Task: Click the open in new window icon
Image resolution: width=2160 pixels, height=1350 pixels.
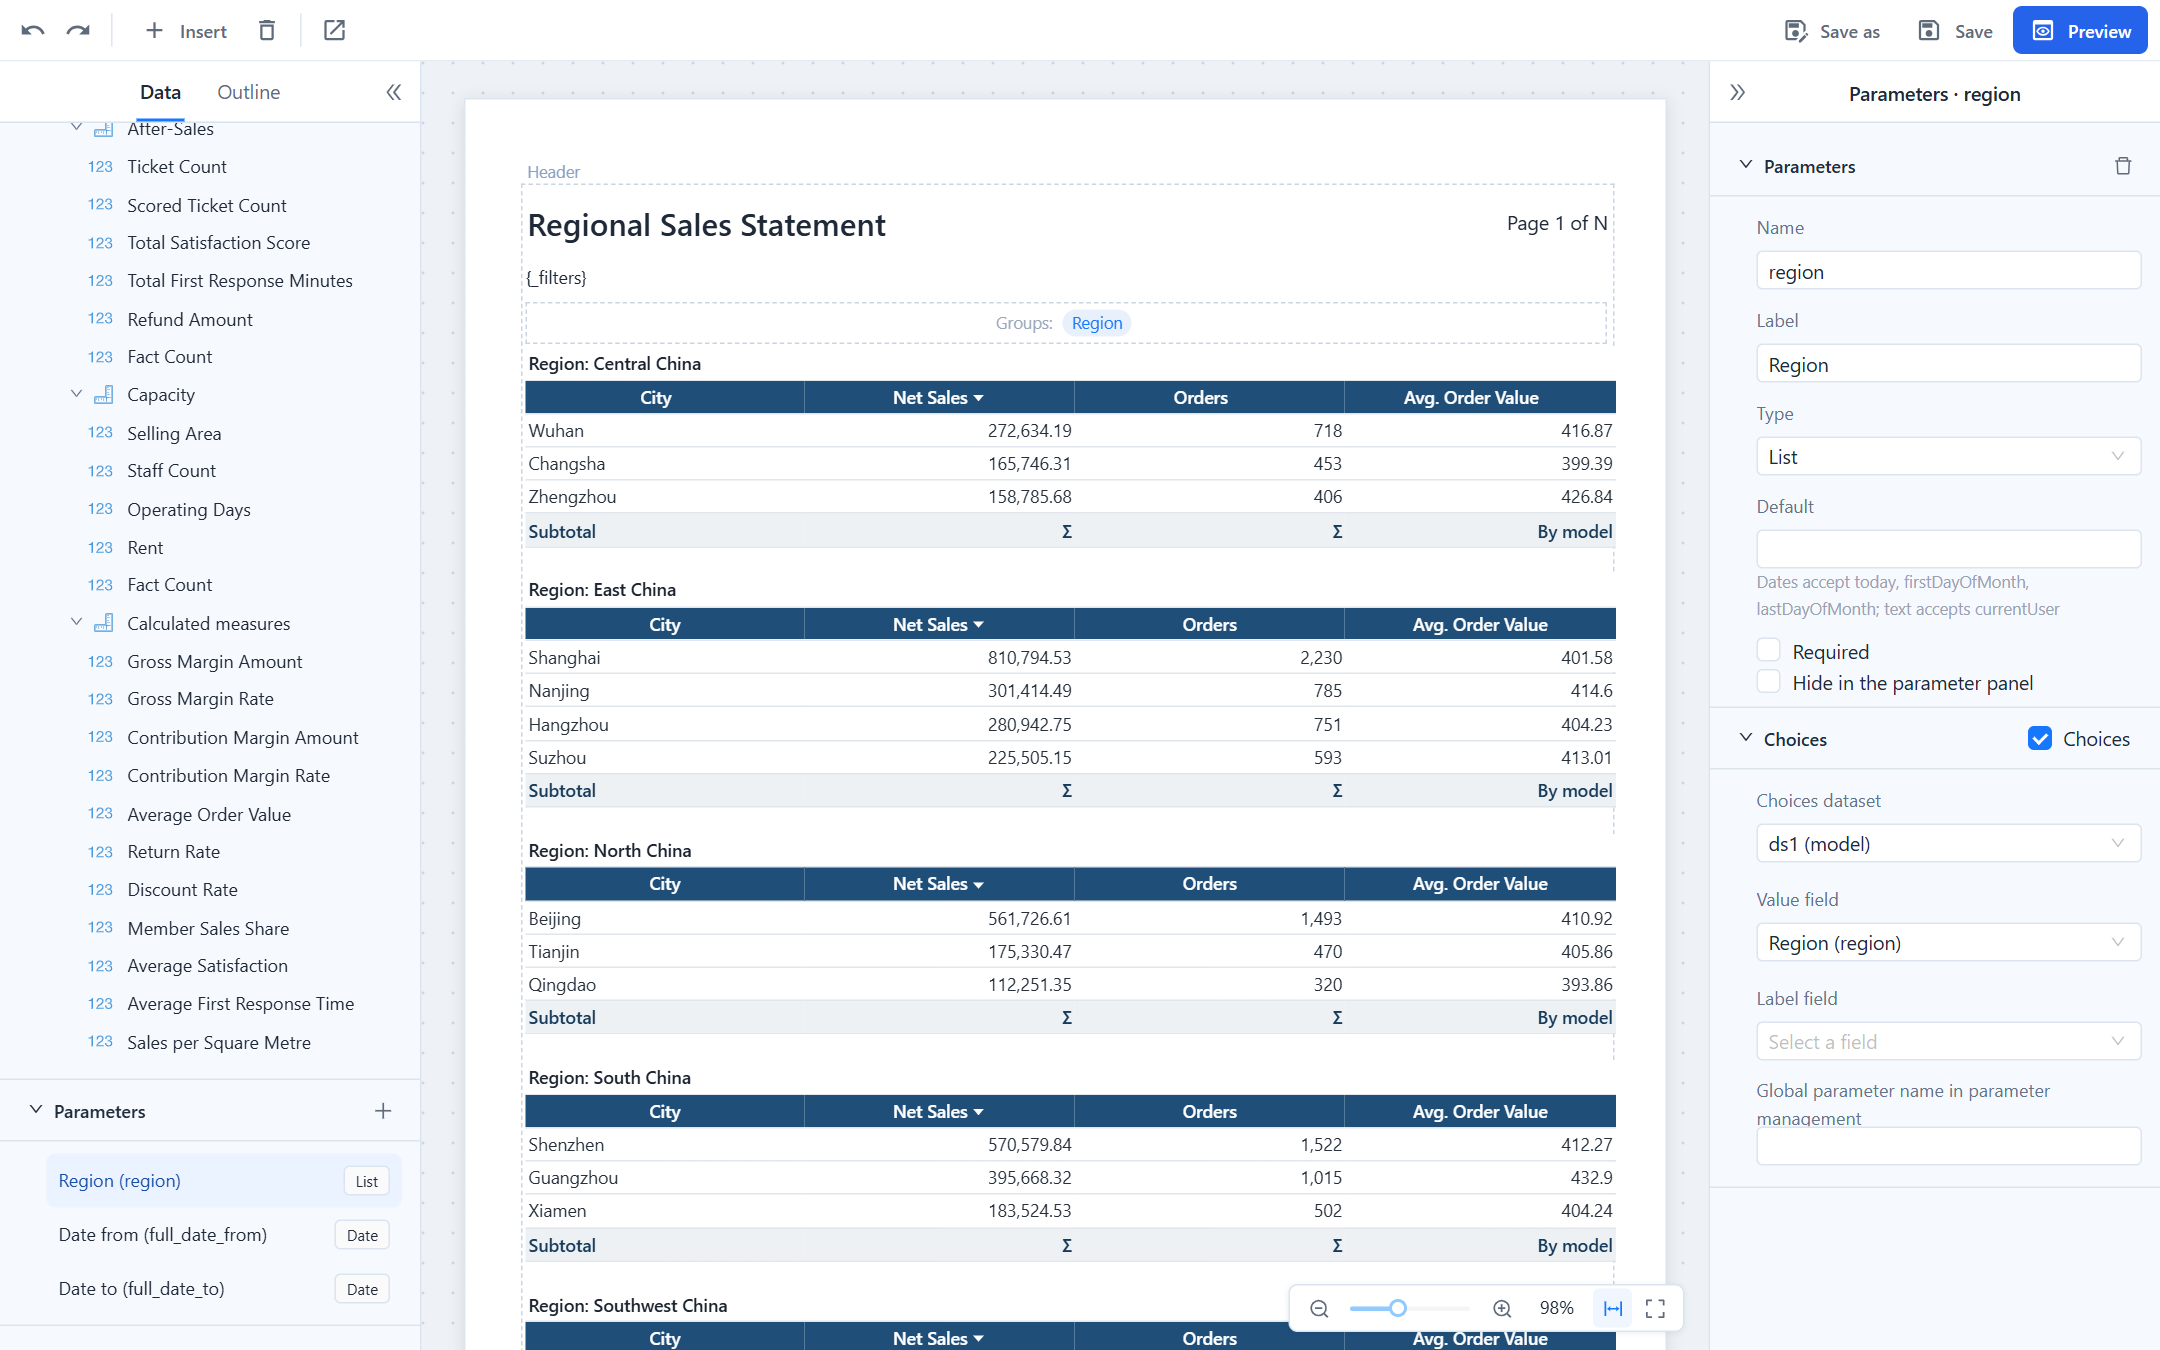Action: coord(335,31)
